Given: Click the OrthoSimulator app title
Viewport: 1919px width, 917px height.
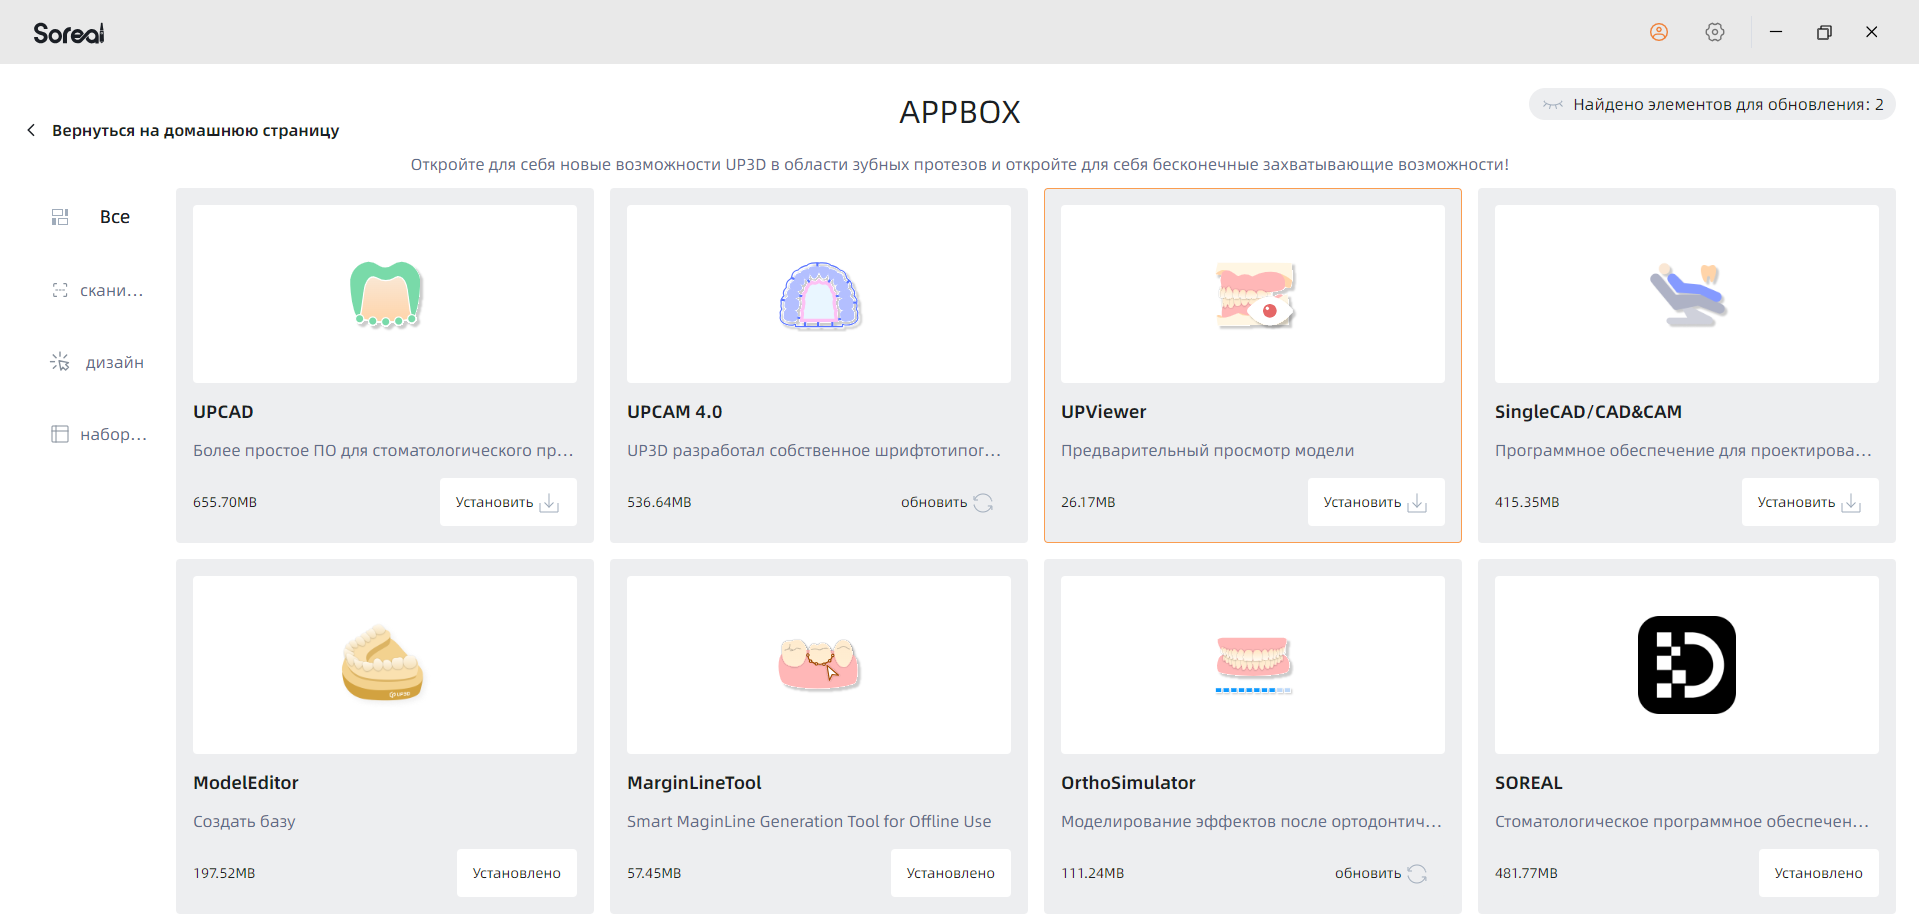Looking at the screenshot, I should tap(1128, 783).
